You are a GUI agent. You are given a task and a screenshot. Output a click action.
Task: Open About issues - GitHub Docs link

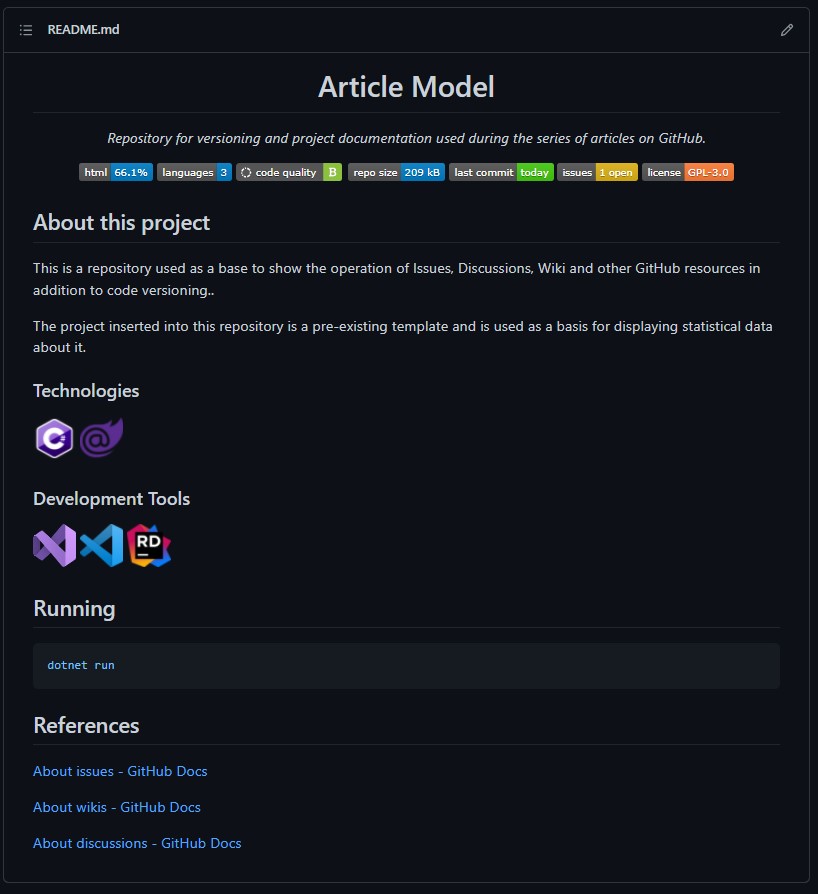tap(120, 771)
